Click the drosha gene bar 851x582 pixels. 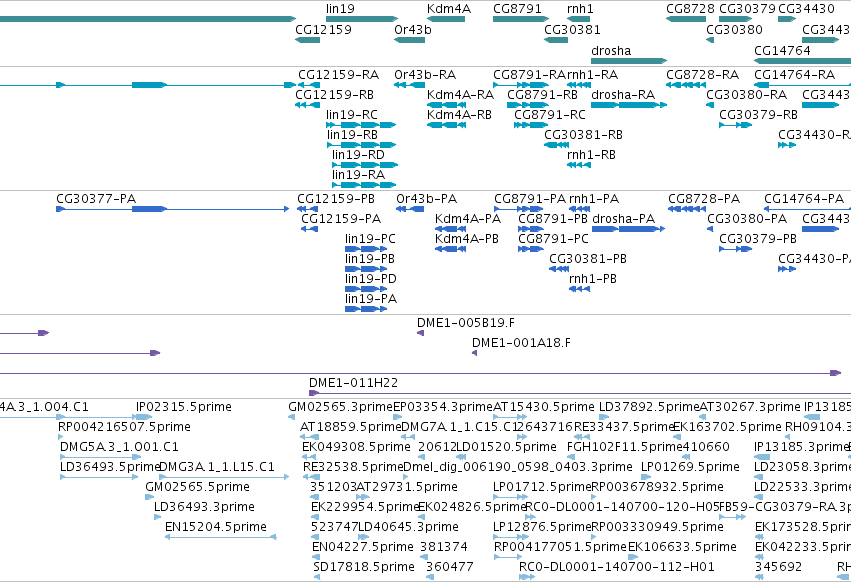coord(628,61)
